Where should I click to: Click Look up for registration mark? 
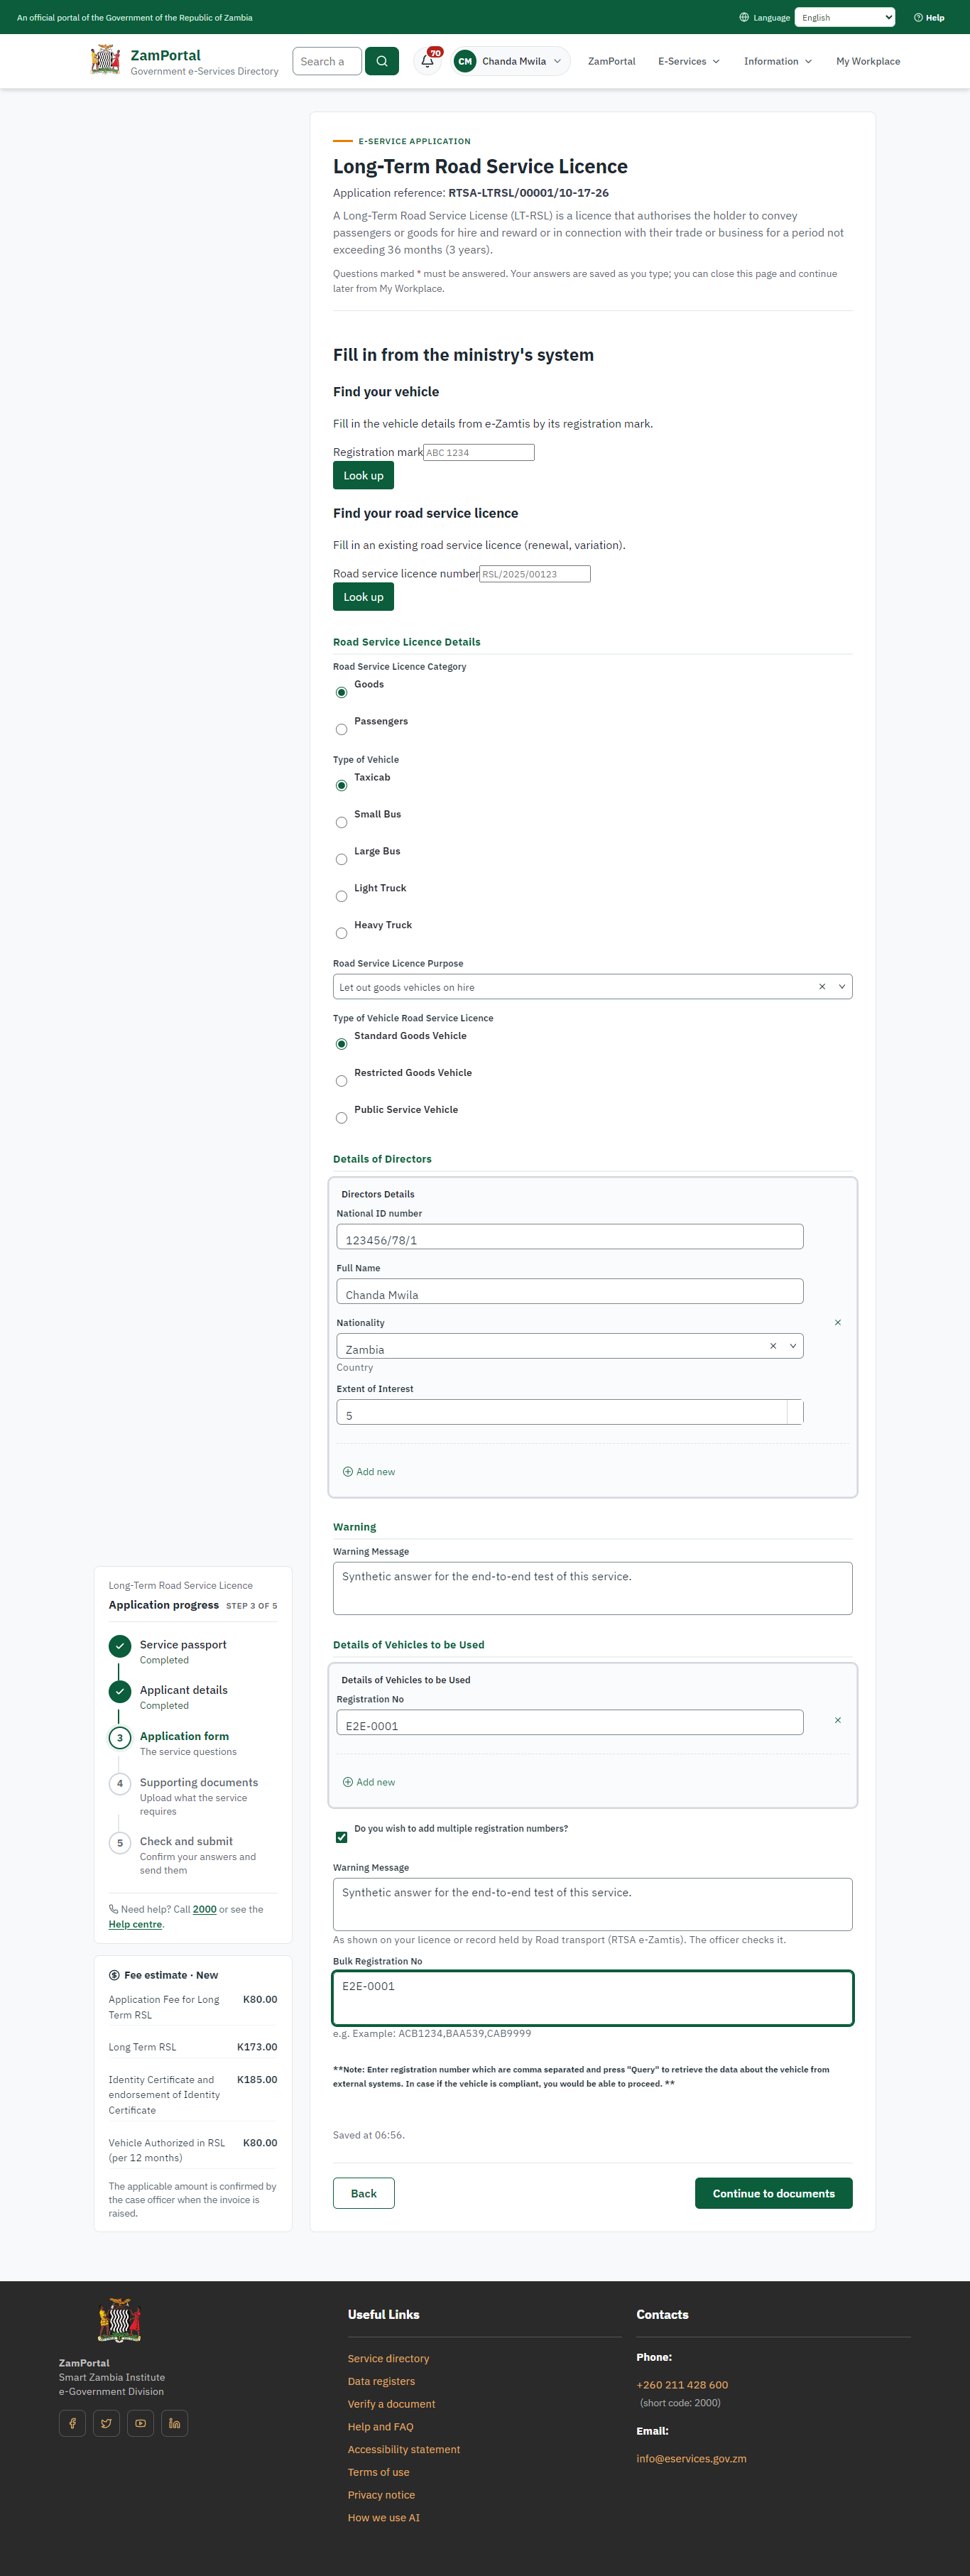(x=363, y=476)
